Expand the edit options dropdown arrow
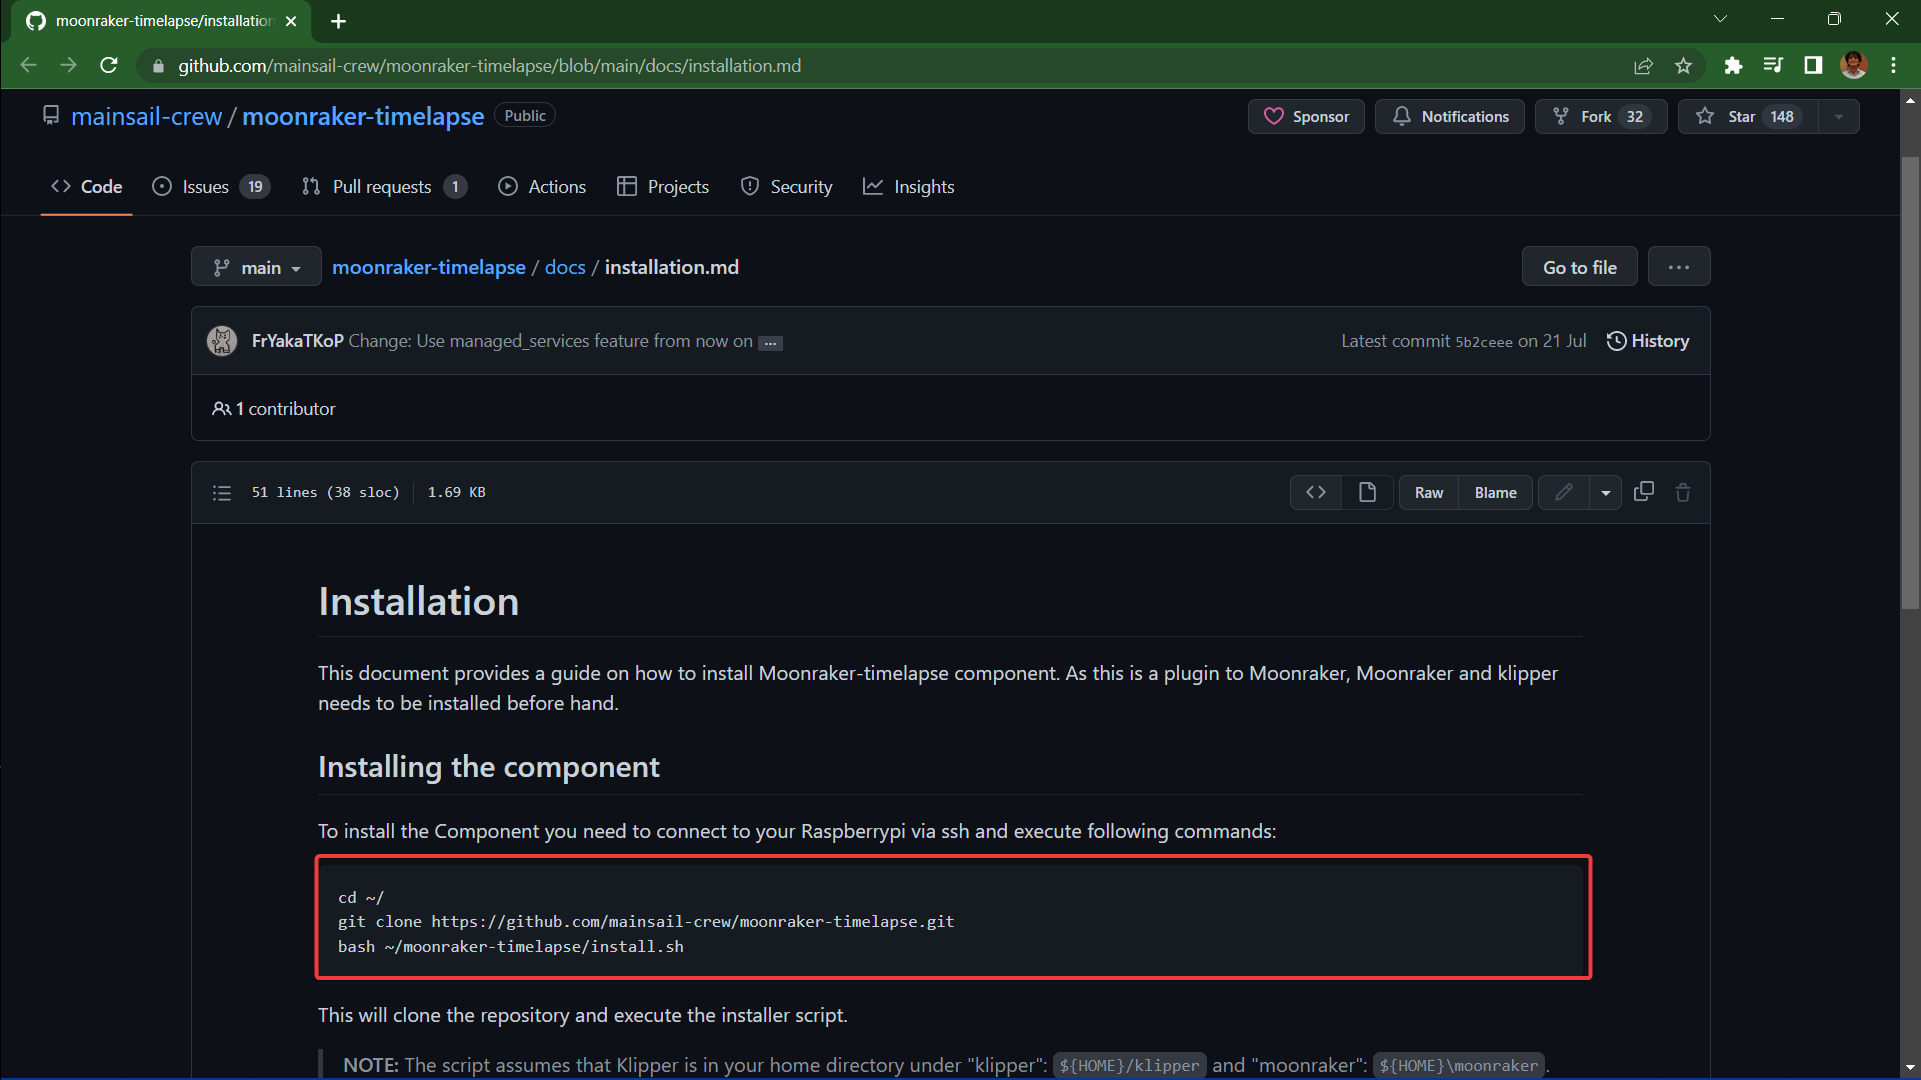 pyautogui.click(x=1606, y=493)
